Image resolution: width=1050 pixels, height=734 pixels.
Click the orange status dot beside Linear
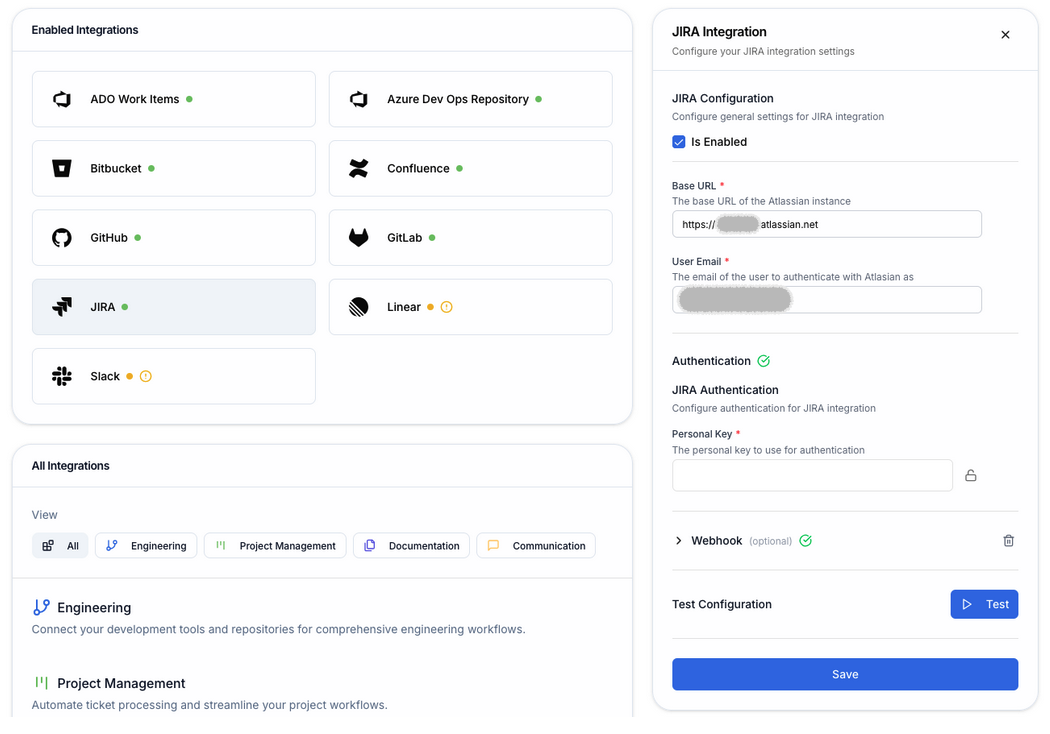[x=430, y=307]
